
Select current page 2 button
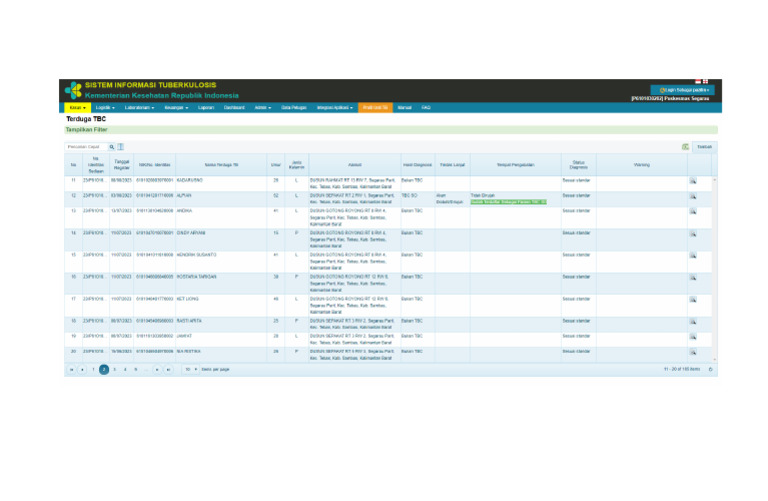click(104, 370)
